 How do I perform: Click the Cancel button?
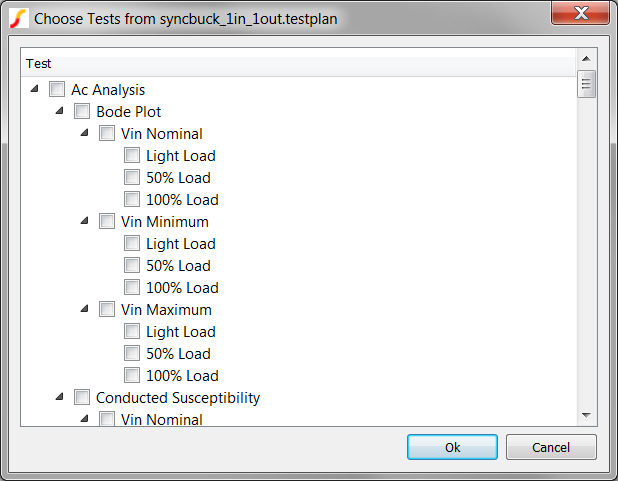[551, 447]
